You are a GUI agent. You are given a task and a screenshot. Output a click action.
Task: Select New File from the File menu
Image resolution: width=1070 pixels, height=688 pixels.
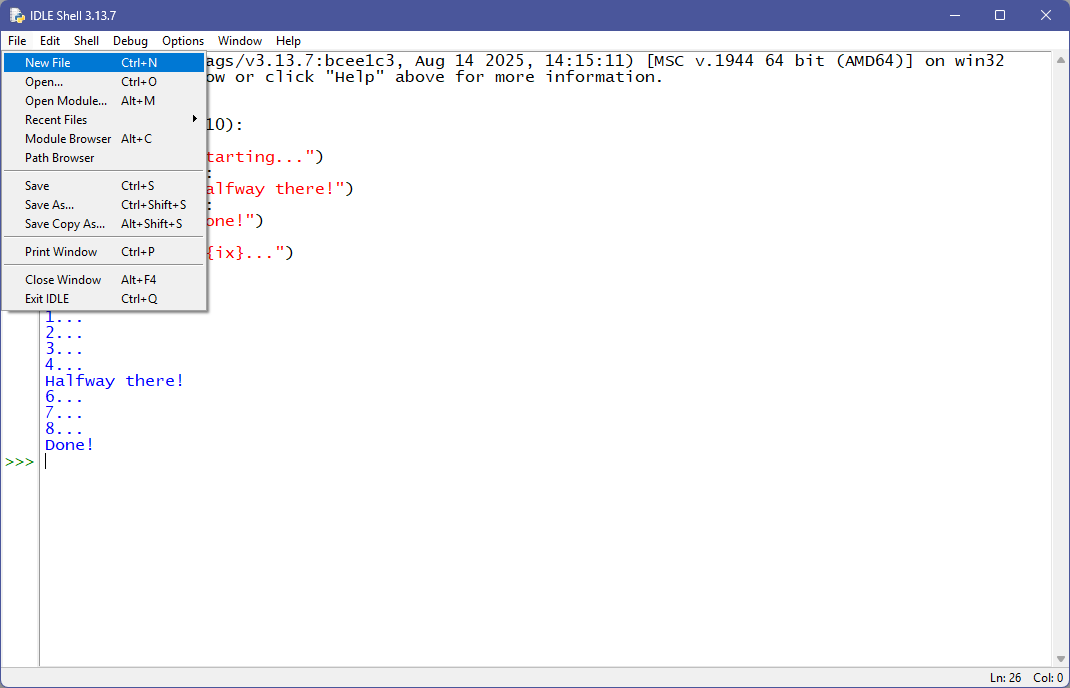point(48,63)
